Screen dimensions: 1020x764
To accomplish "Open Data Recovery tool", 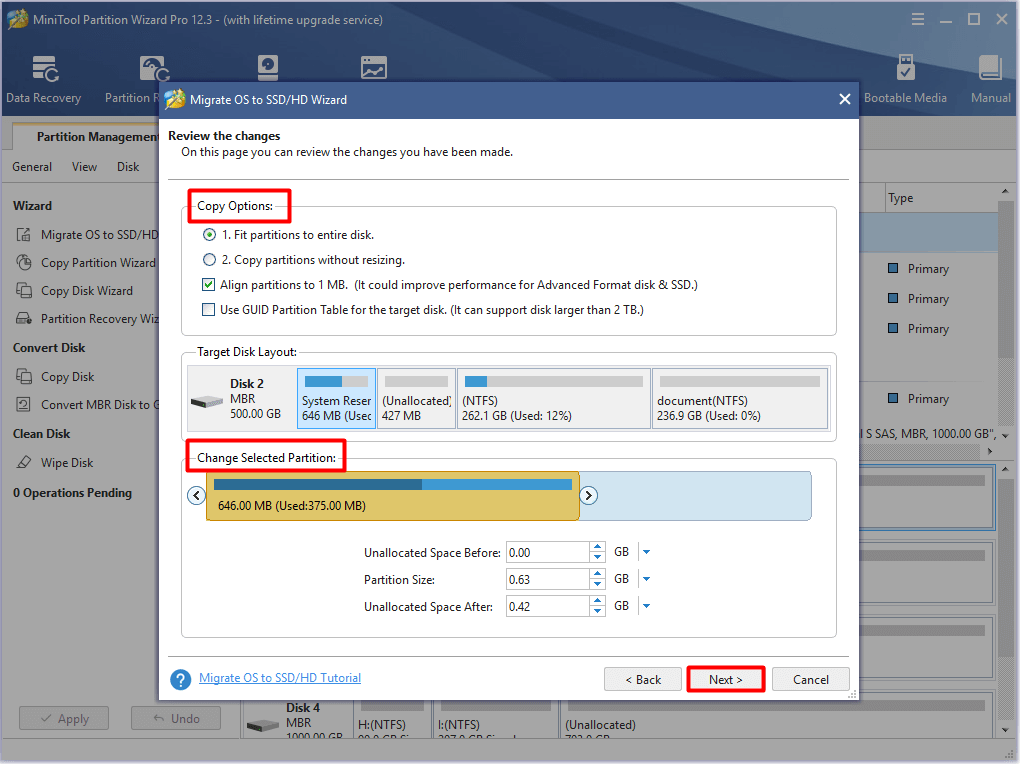I will pyautogui.click(x=44, y=79).
